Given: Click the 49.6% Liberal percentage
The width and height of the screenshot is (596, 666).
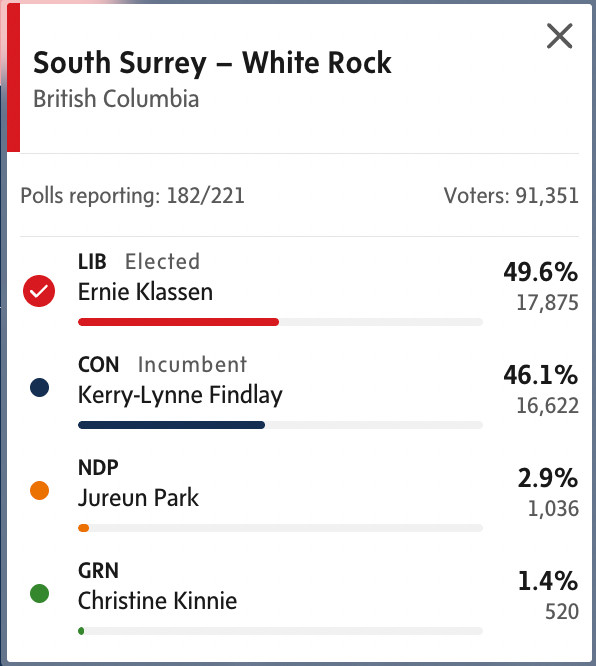Looking at the screenshot, I should point(540,272).
